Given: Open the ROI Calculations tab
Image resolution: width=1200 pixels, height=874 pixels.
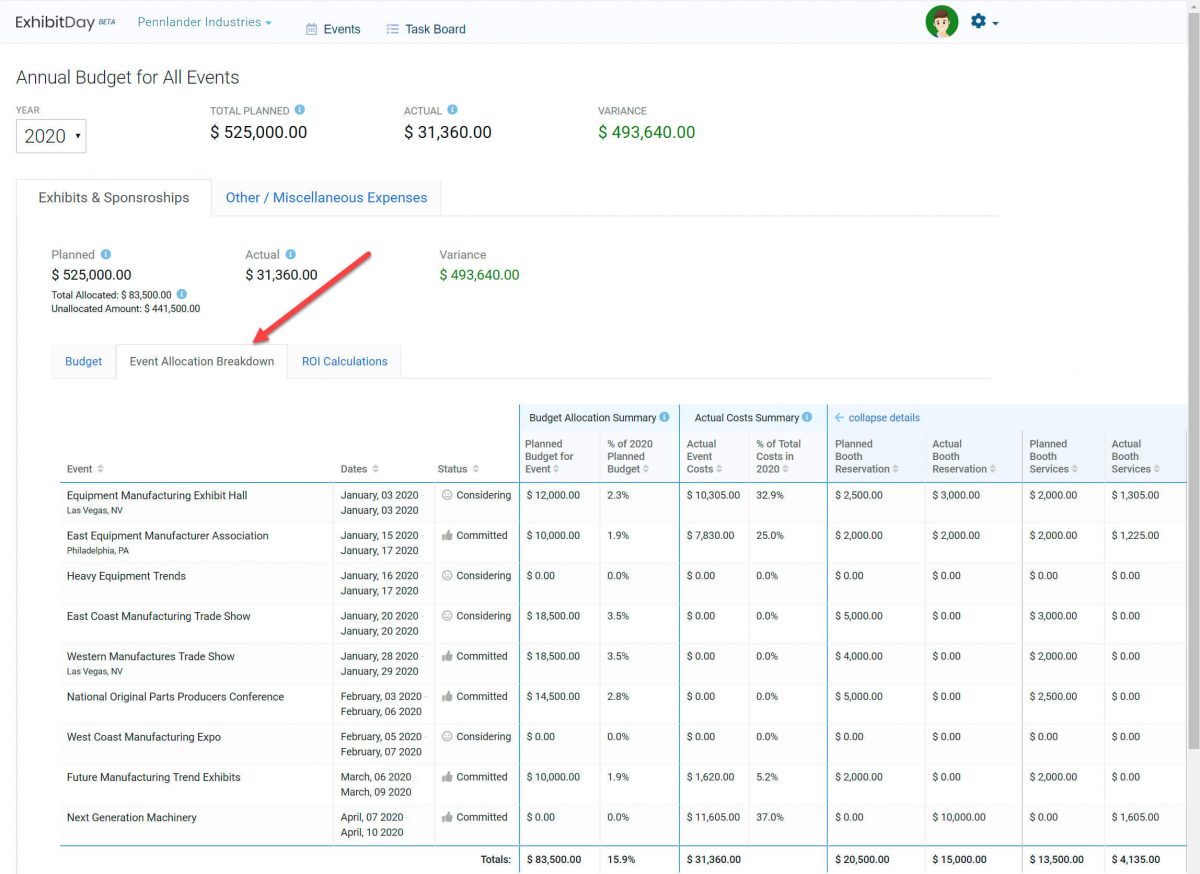Looking at the screenshot, I should [x=344, y=361].
